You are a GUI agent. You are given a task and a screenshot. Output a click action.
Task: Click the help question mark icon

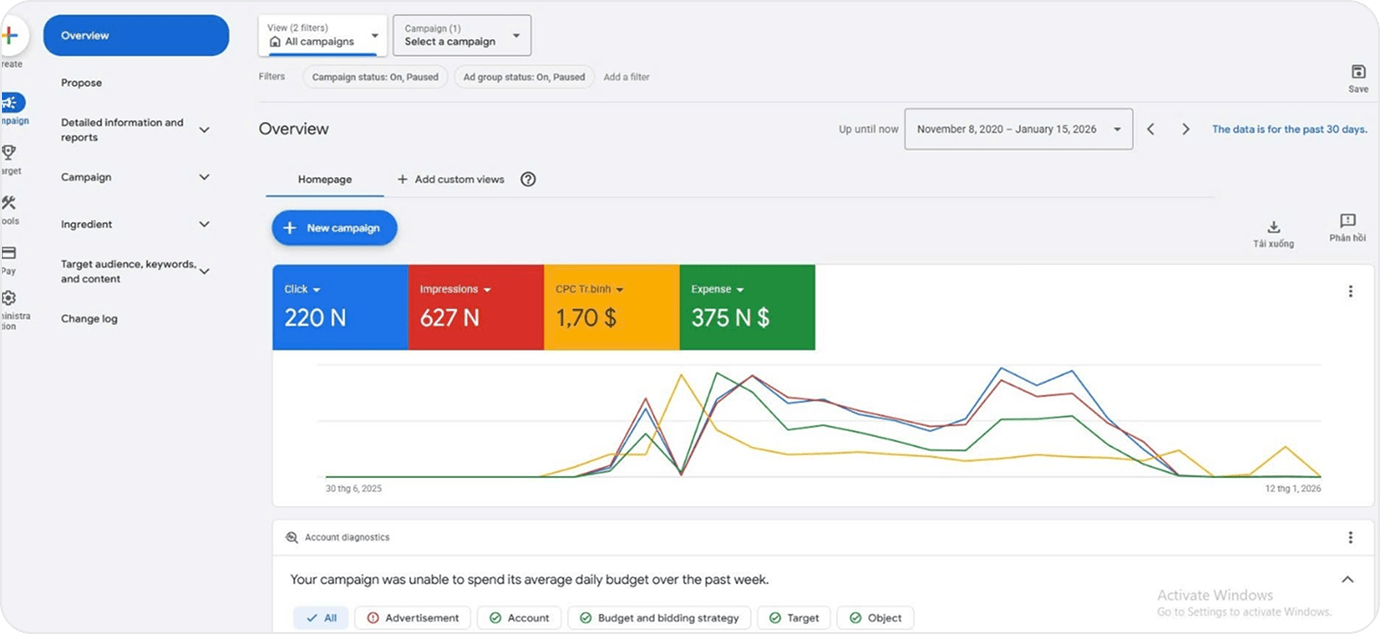(529, 179)
